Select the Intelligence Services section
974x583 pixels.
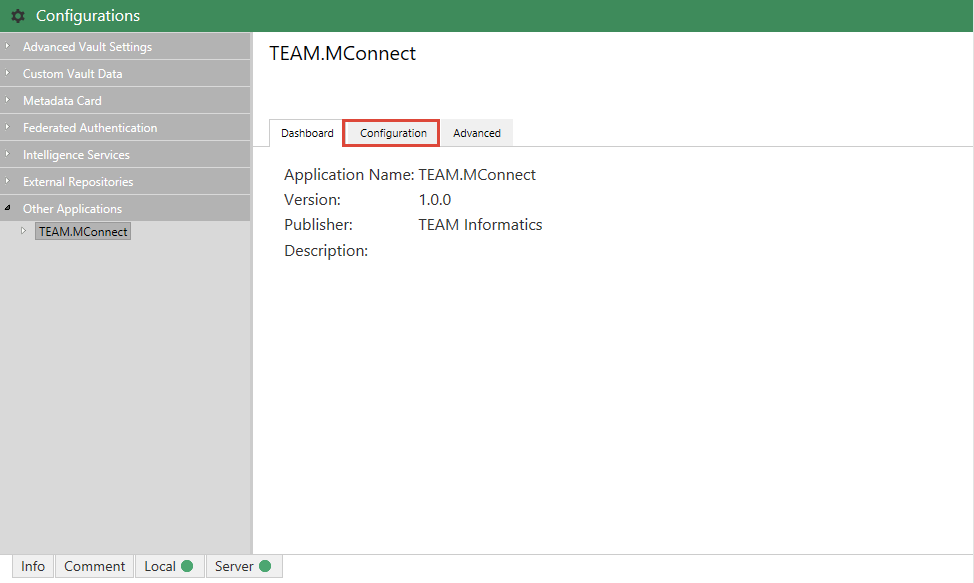76,155
